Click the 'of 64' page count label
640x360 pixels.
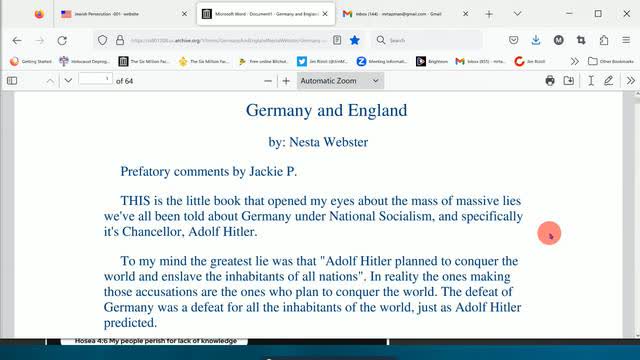[x=124, y=81]
